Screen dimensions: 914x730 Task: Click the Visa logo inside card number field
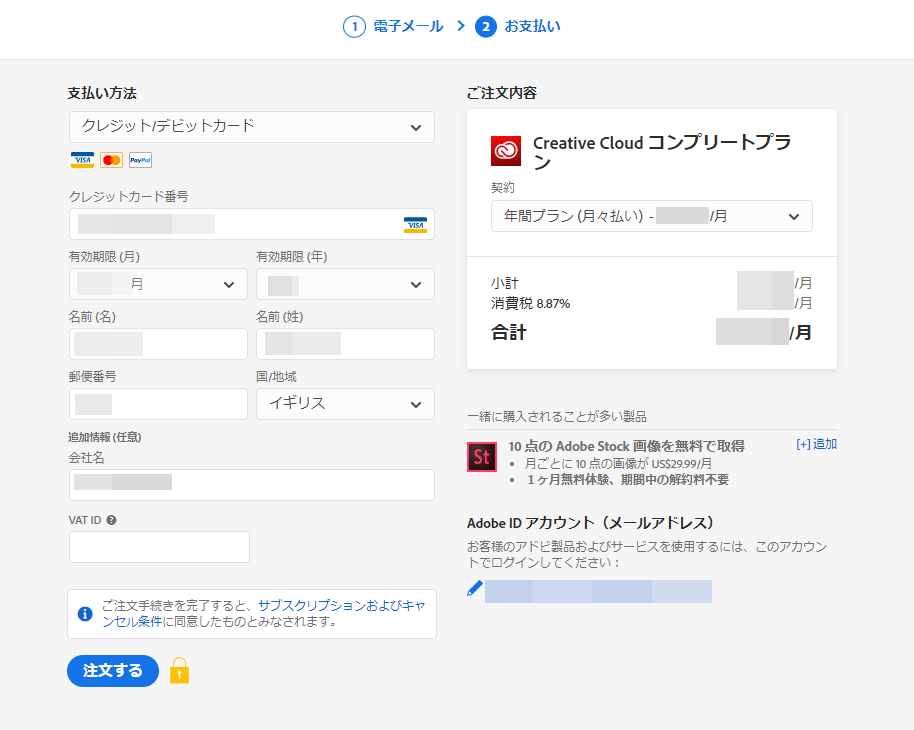tap(416, 224)
